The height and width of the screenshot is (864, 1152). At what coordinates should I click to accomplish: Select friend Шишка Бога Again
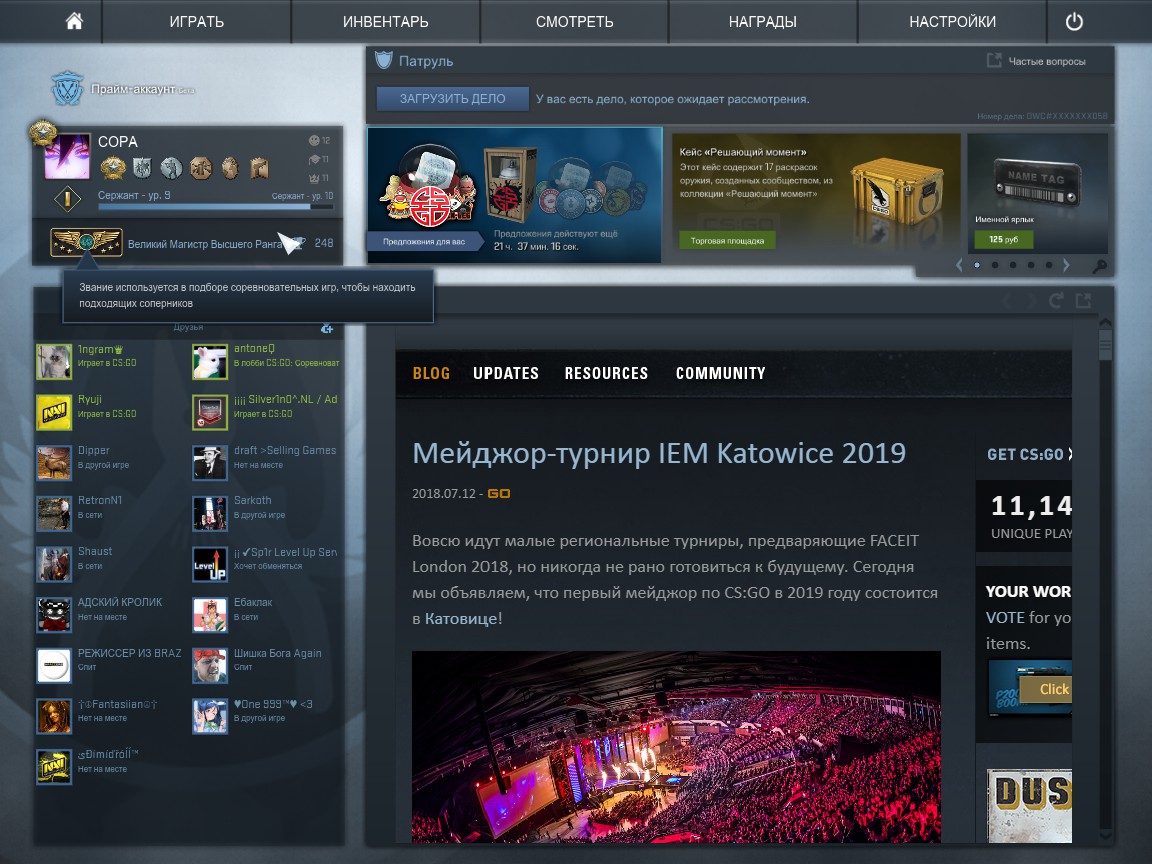click(266, 666)
